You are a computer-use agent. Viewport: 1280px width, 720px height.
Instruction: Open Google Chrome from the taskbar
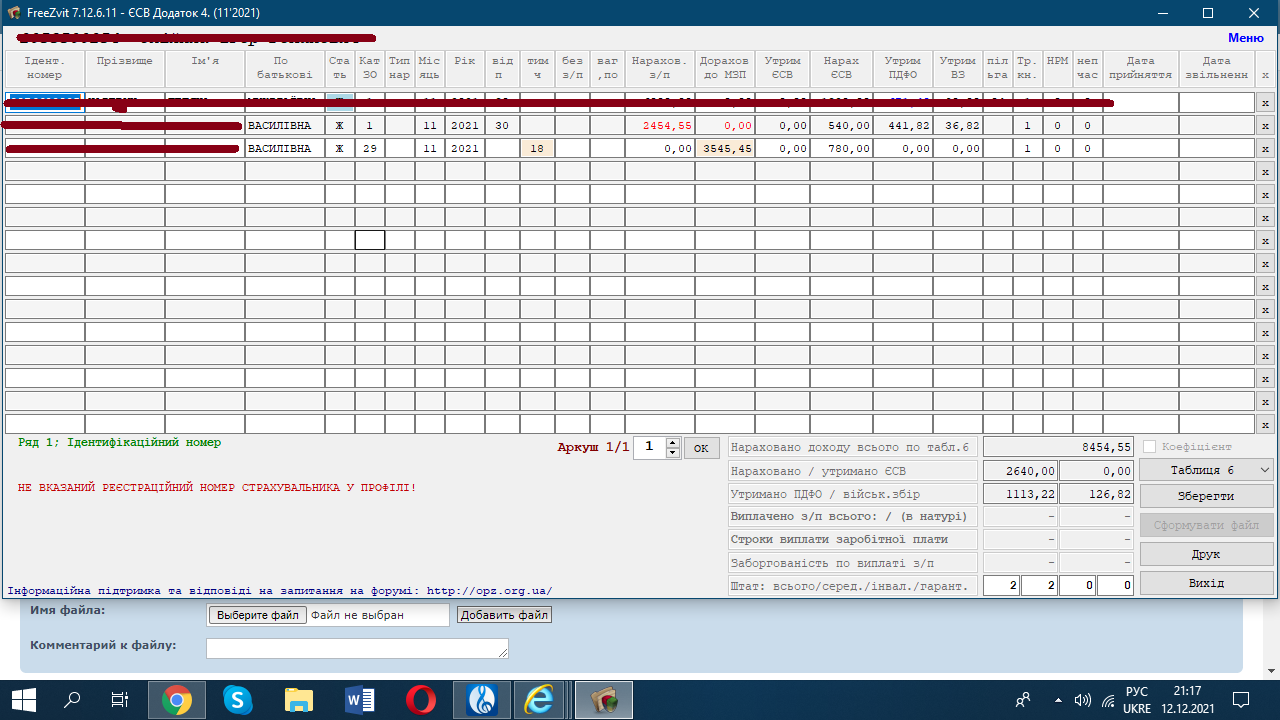click(x=177, y=701)
